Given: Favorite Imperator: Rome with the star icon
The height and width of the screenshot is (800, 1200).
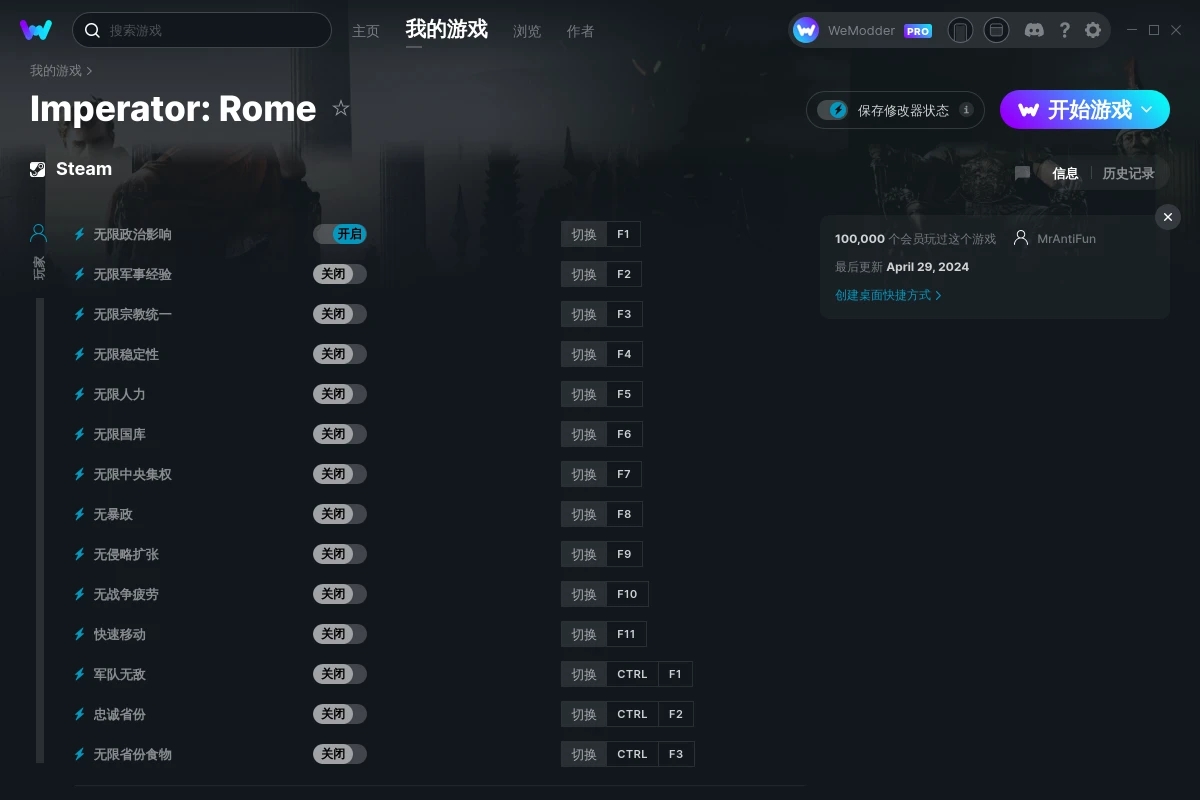Looking at the screenshot, I should [x=341, y=108].
